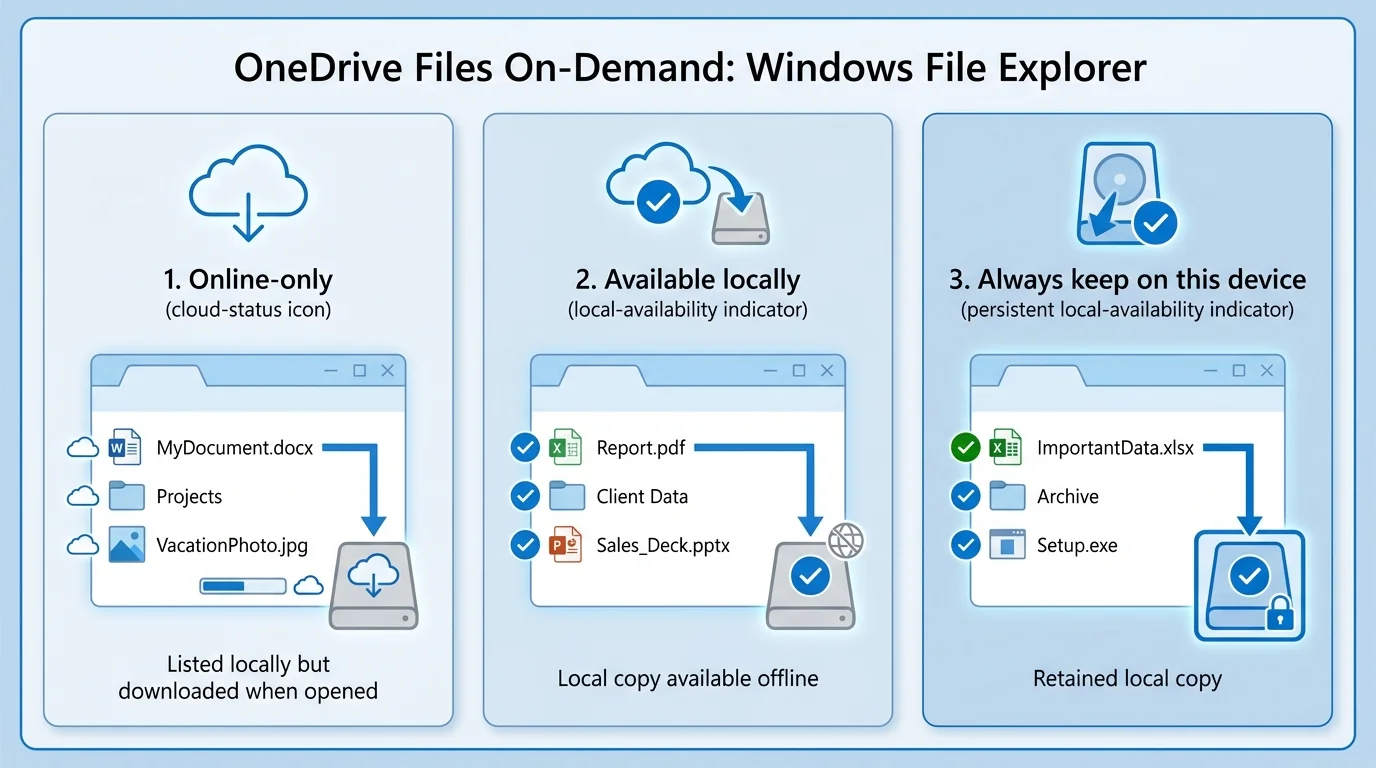The image size is (1376, 768).
Task: Click the Explorer tab in the Available locally window
Action: click(x=602, y=374)
